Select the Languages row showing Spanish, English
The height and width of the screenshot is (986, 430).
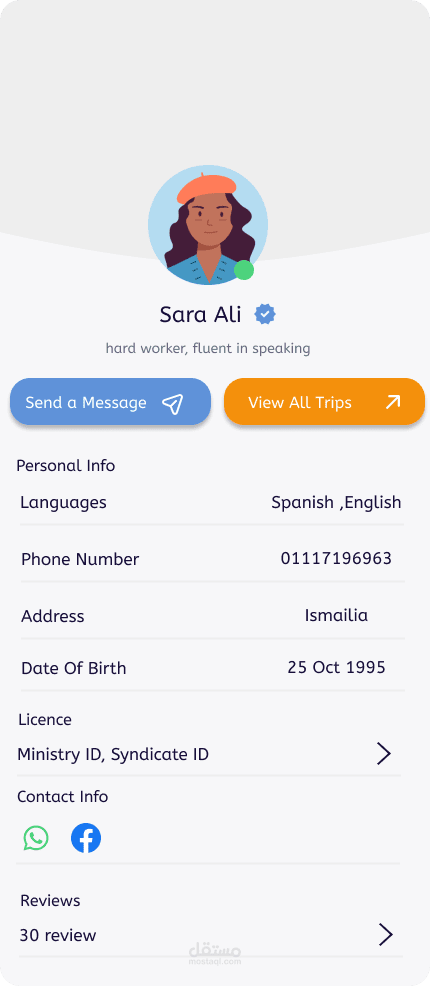pyautogui.click(x=212, y=502)
